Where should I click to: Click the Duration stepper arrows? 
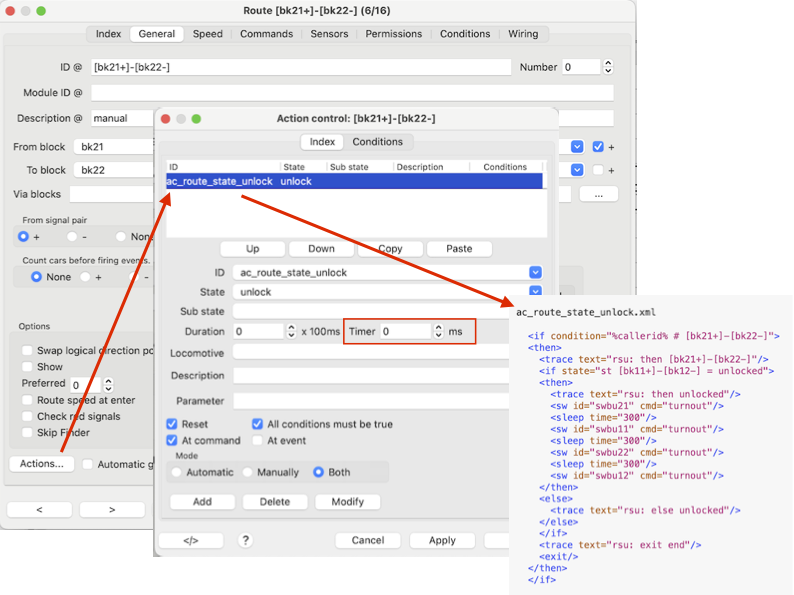pyautogui.click(x=291, y=331)
